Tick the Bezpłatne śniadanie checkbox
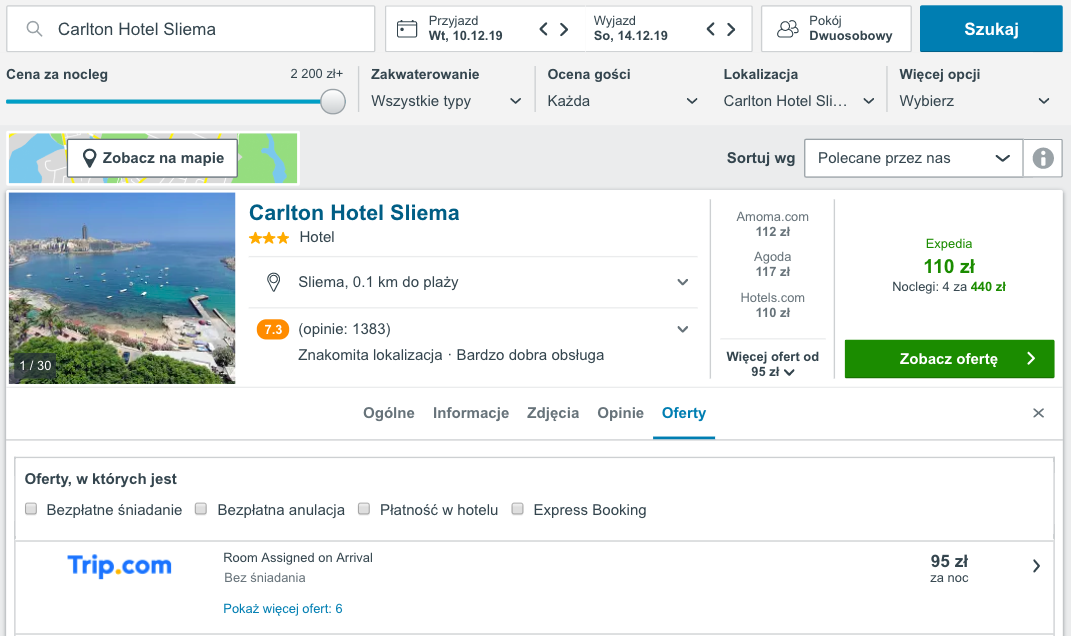The image size is (1071, 636). [x=31, y=509]
